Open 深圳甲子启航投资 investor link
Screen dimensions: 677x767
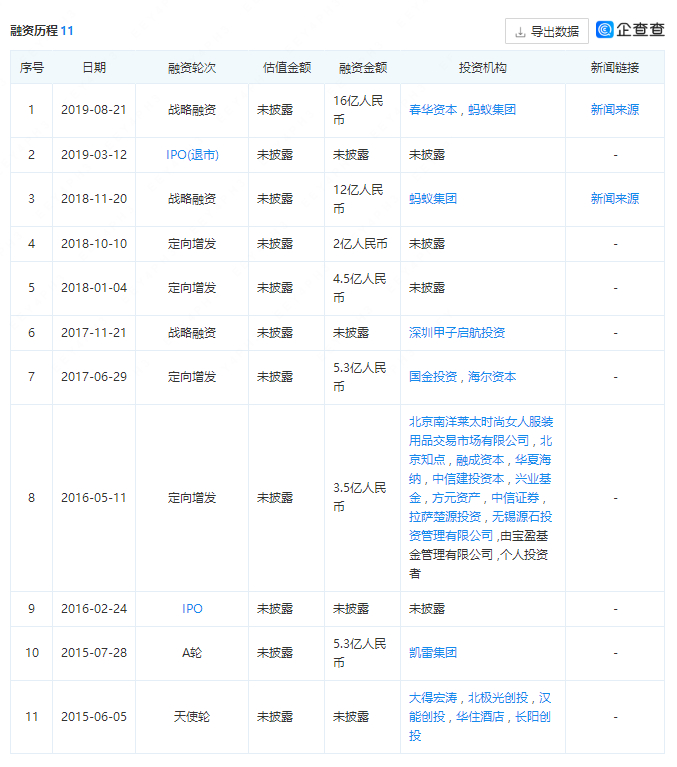click(x=457, y=333)
